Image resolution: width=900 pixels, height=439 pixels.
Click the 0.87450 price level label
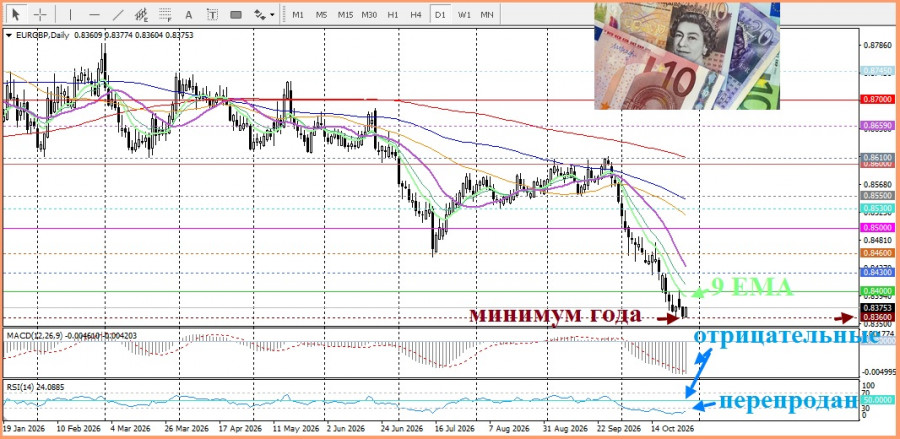point(878,71)
